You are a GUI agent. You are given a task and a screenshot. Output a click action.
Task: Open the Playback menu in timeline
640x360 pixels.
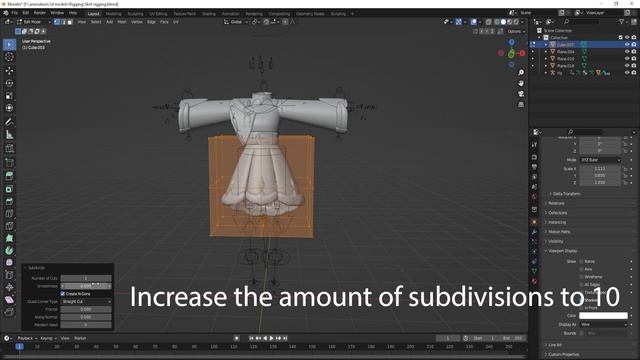point(27,338)
